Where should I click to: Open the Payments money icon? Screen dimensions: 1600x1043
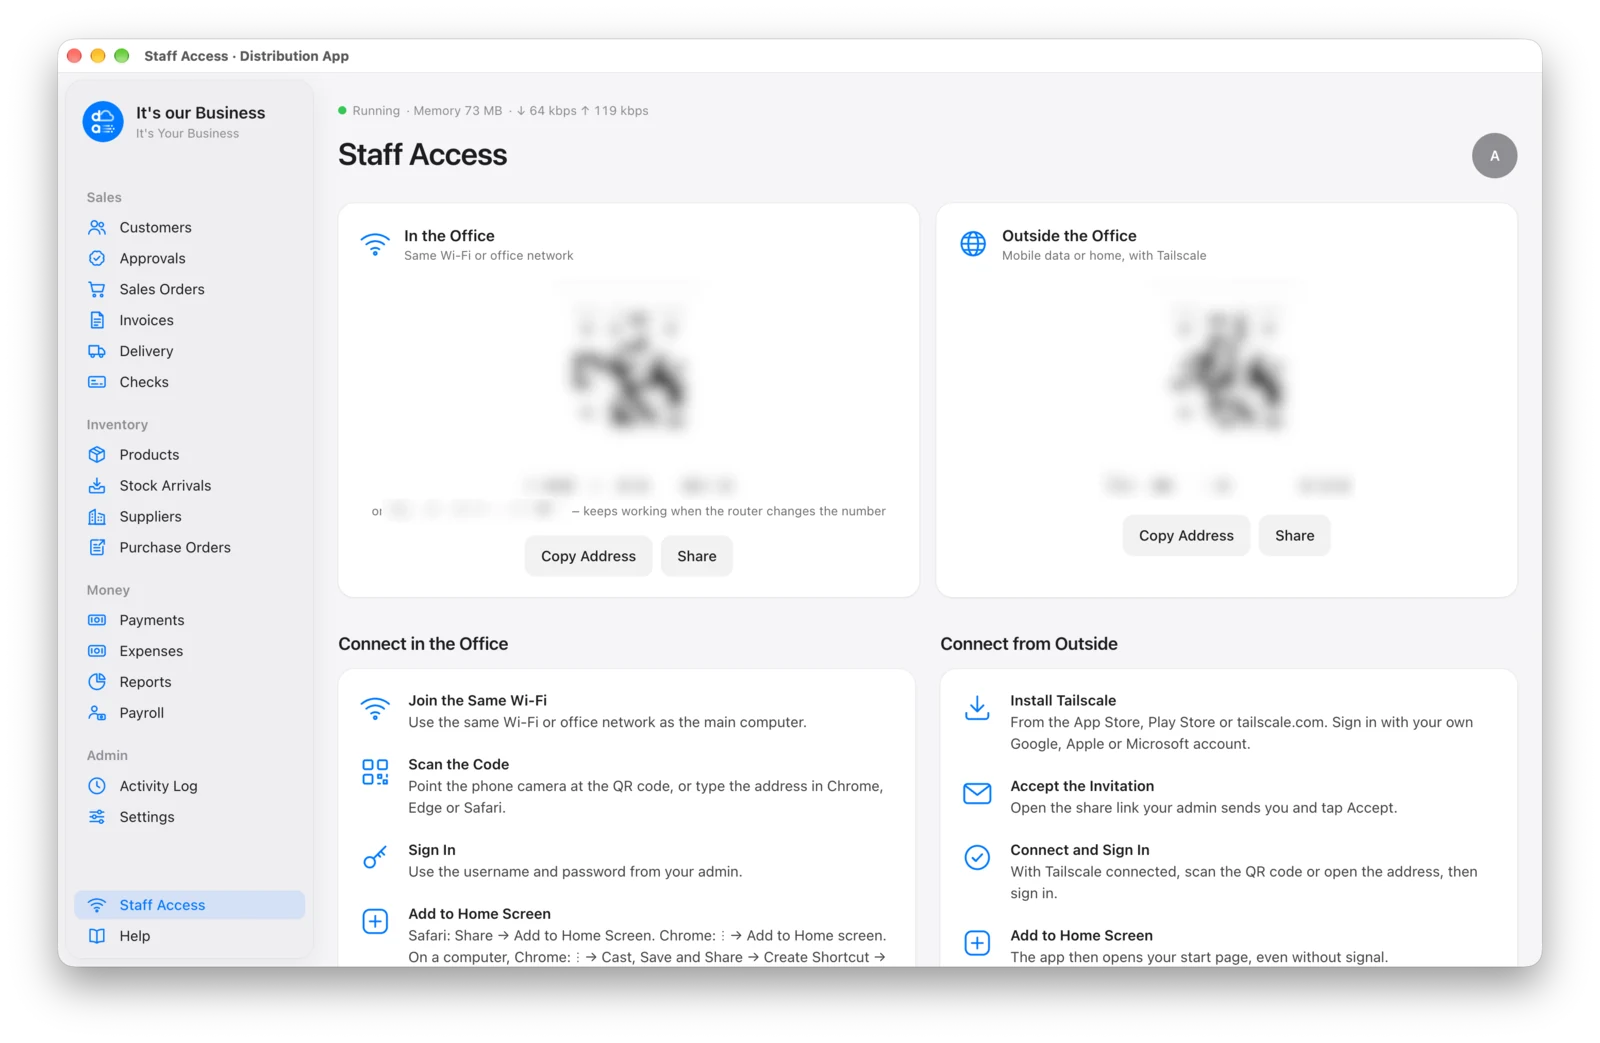(97, 620)
